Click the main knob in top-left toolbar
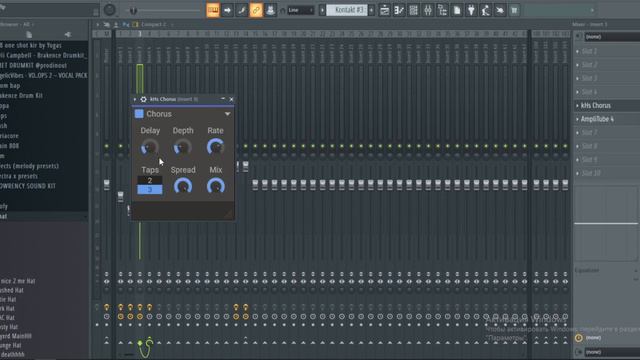This screenshot has height=360, width=640. (109, 10)
